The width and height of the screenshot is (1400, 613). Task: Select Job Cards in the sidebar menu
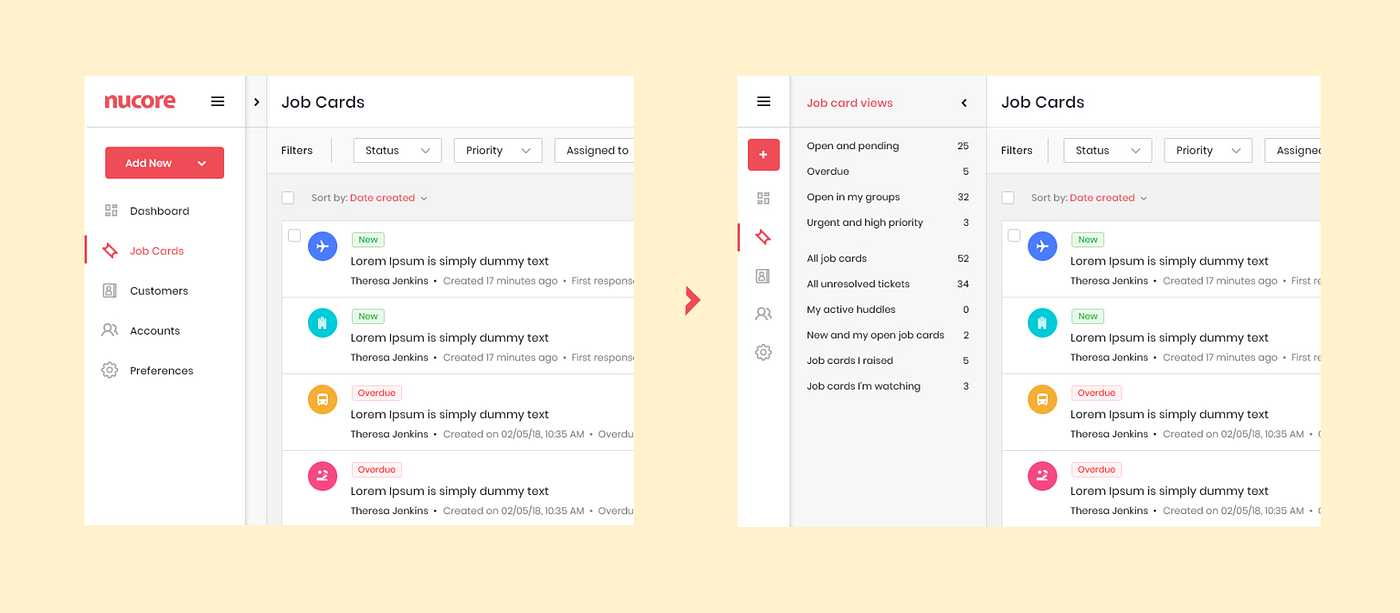tap(157, 251)
